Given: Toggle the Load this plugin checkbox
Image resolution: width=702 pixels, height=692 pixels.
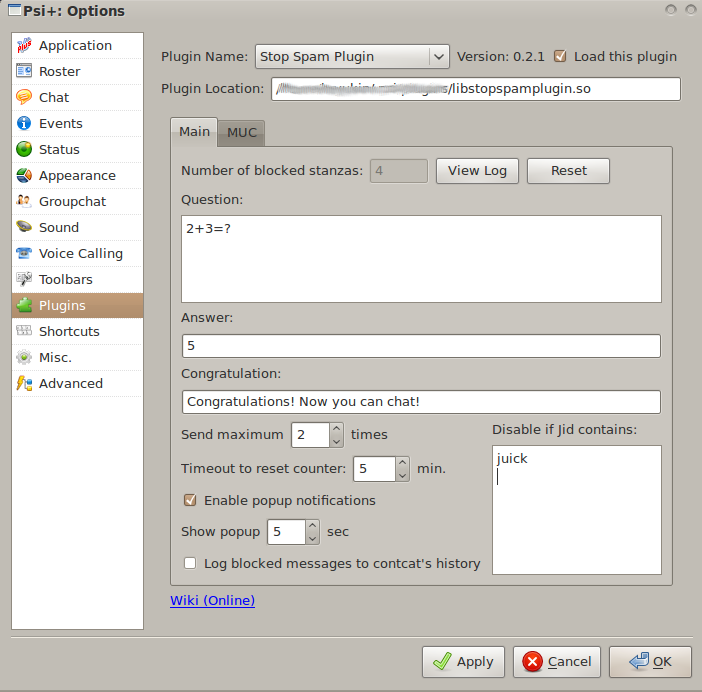Looking at the screenshot, I should click(561, 57).
